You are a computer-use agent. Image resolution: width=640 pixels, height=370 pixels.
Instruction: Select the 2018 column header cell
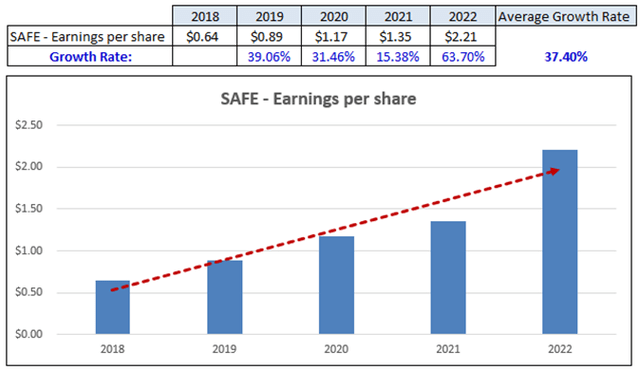coord(204,16)
